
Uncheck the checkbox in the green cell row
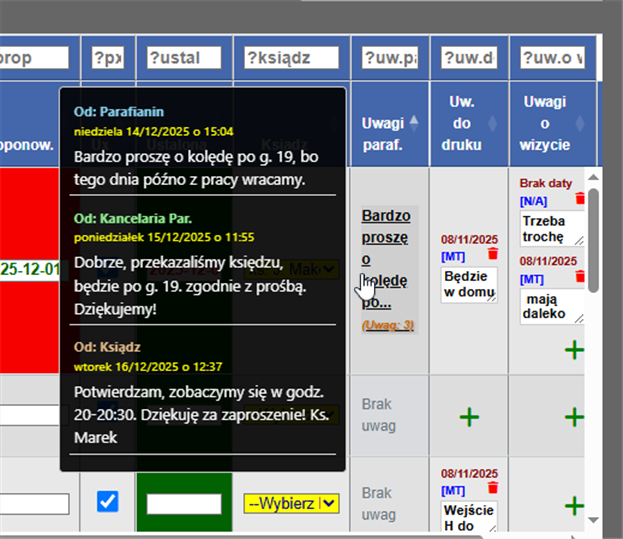108,501
